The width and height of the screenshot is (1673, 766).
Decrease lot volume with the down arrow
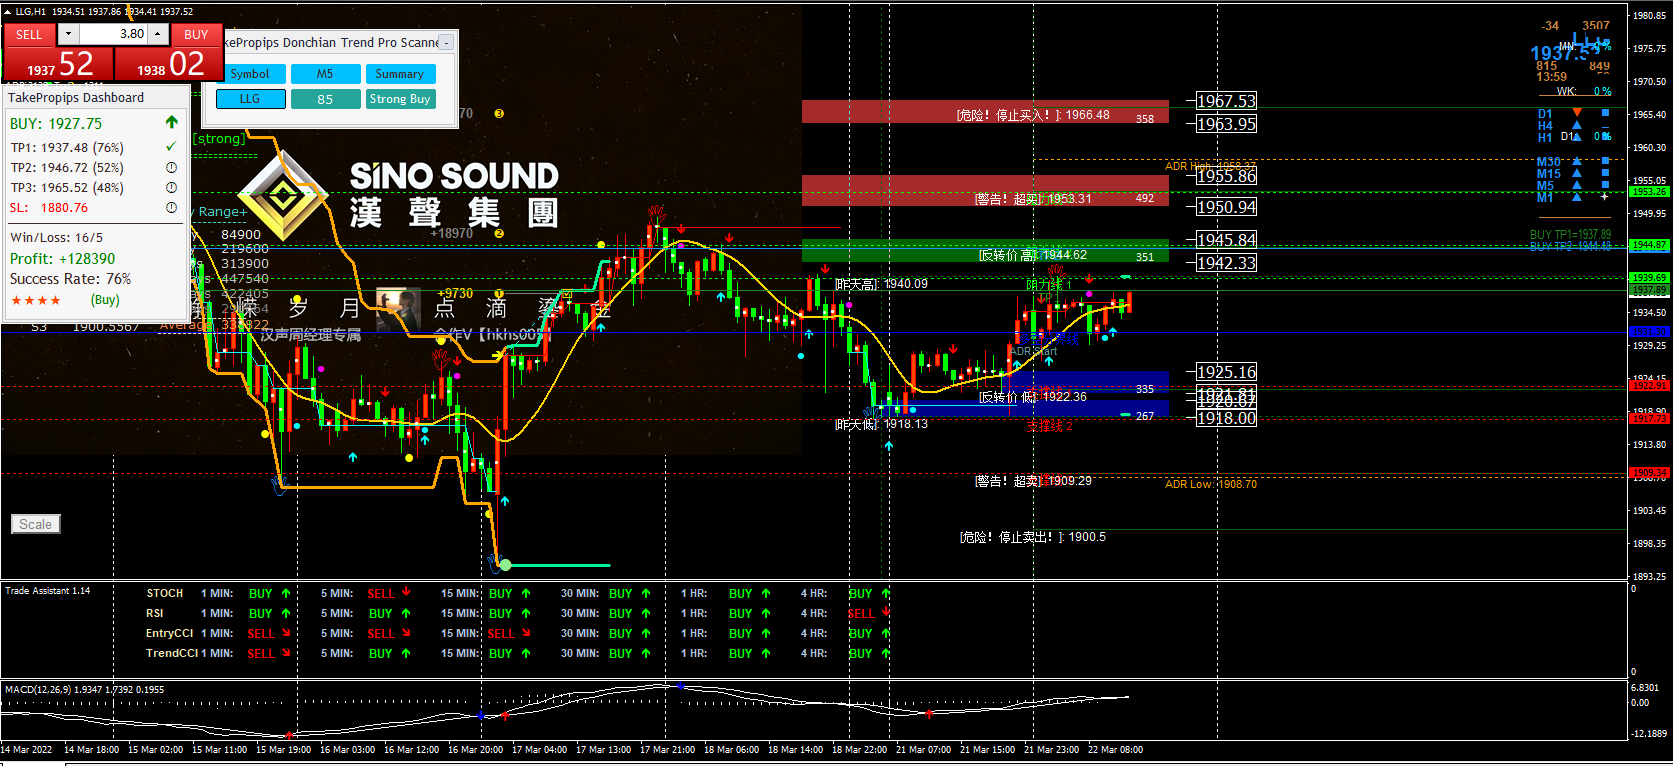68,34
